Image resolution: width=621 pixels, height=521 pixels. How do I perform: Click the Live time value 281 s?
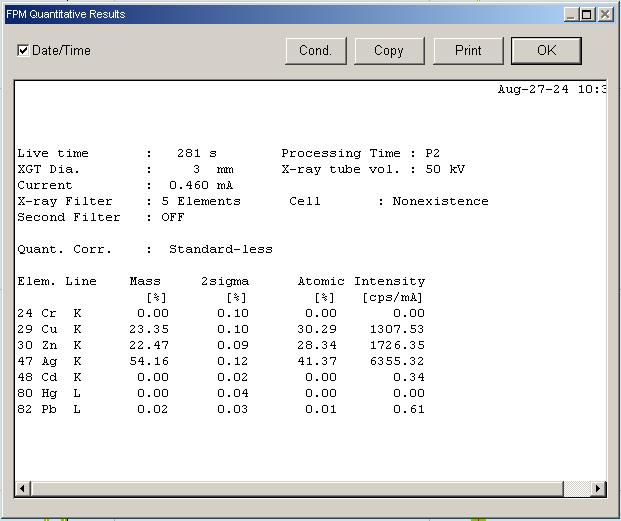(197, 153)
